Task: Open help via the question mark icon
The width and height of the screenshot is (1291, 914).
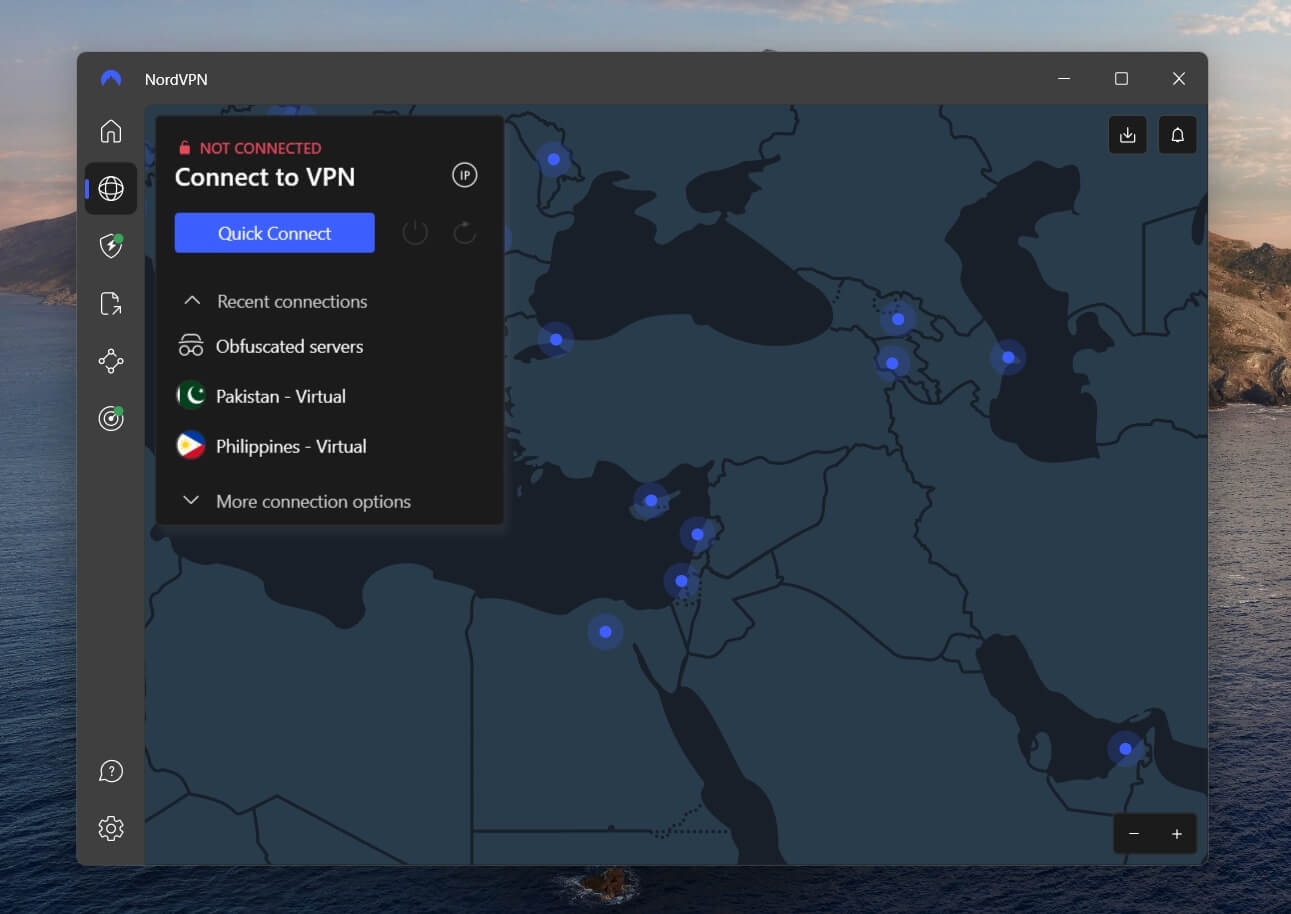Action: pos(111,771)
